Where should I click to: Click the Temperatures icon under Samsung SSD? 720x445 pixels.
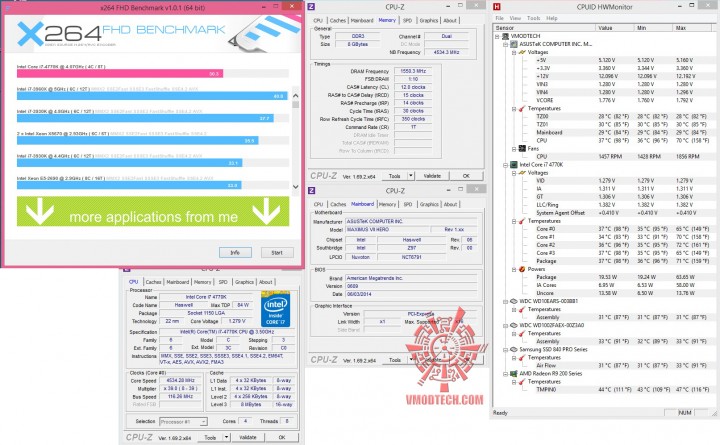522,357
